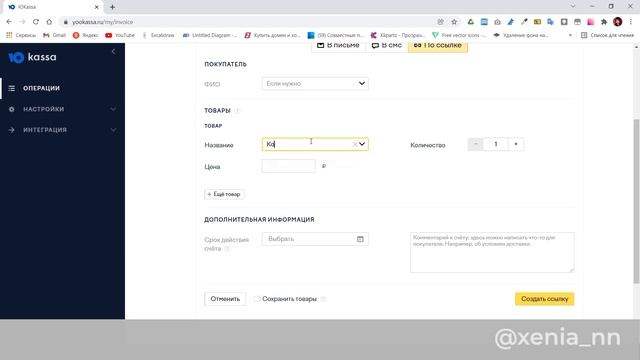Click the Интеграция arrow icon

click(x=11, y=130)
